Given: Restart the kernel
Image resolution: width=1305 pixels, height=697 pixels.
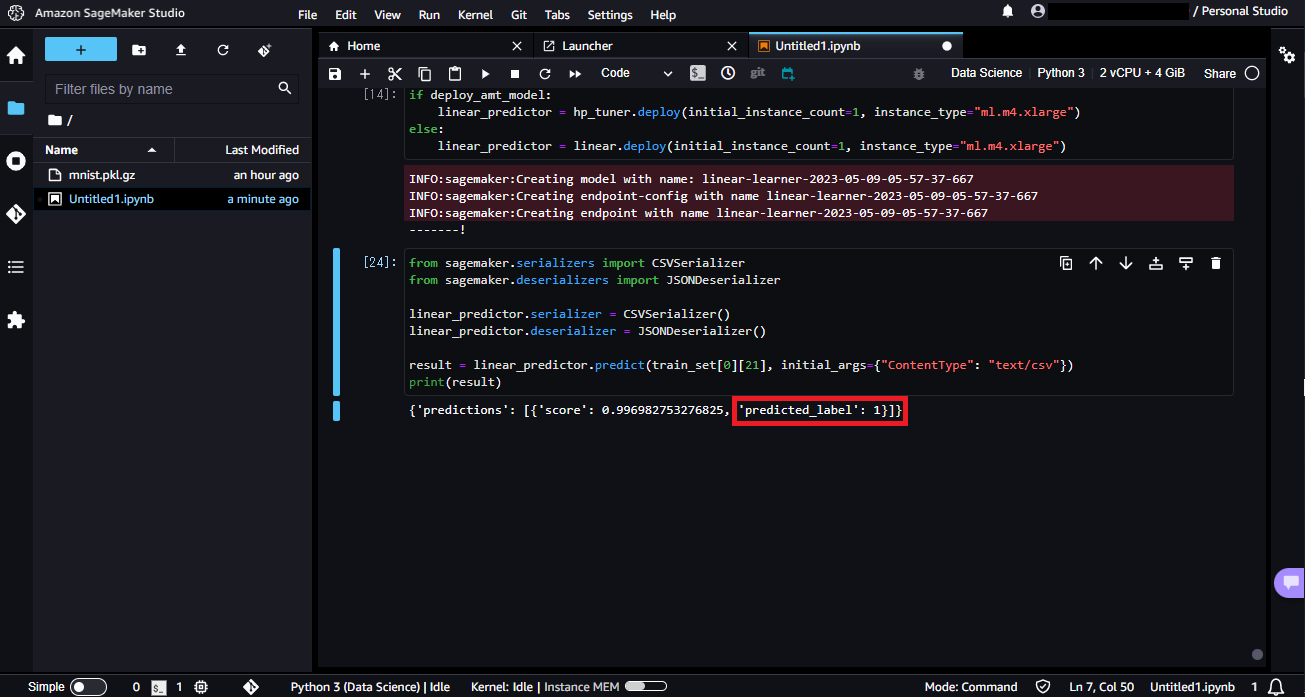Looking at the screenshot, I should click(545, 74).
